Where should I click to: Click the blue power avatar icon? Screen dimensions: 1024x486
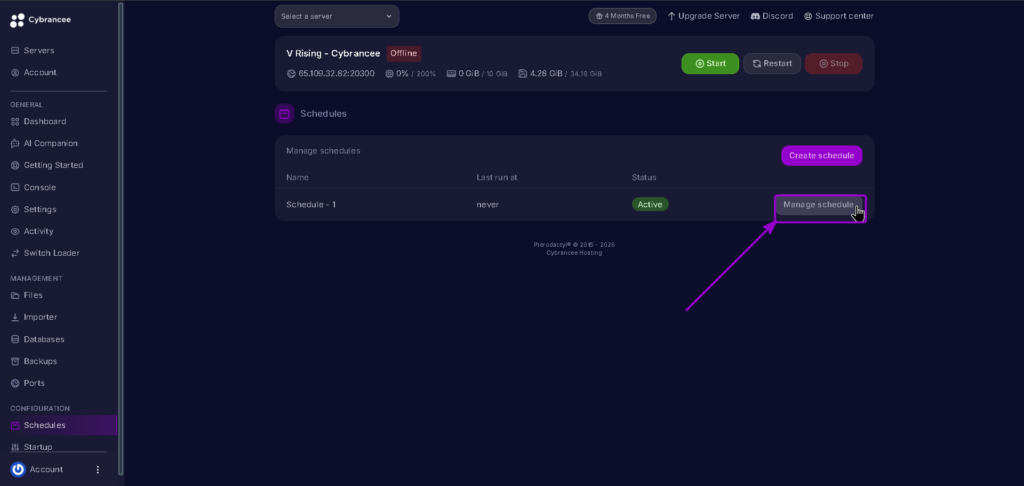[x=18, y=470]
